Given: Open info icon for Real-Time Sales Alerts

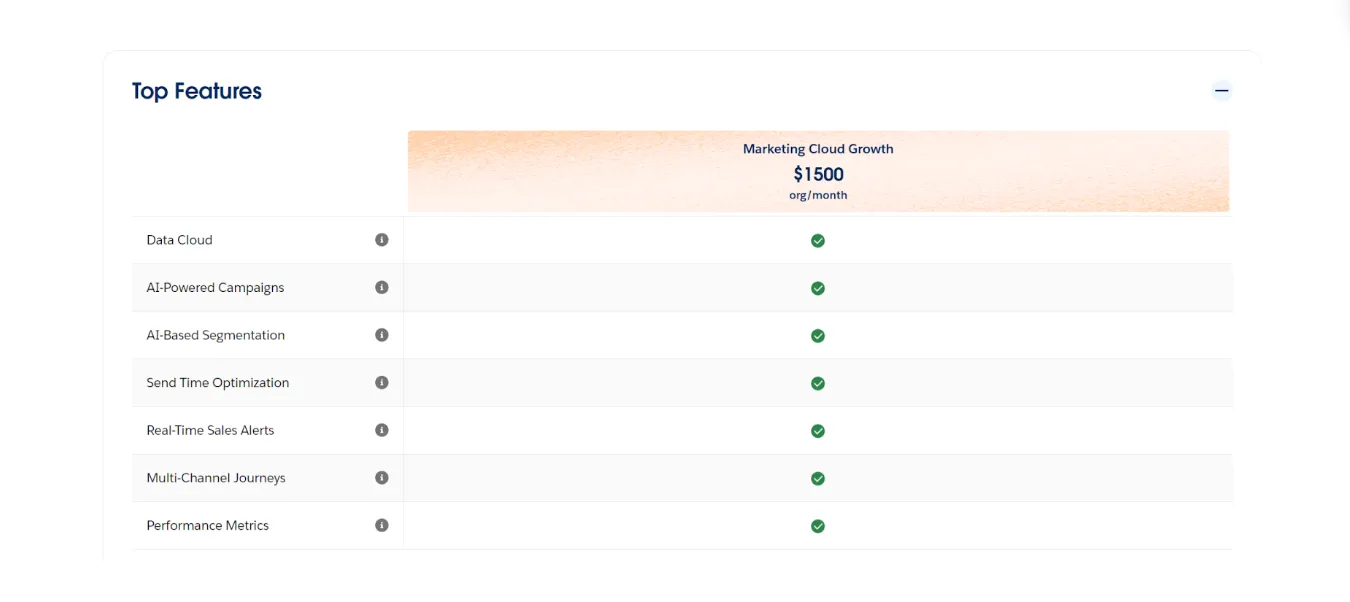Looking at the screenshot, I should click(x=381, y=430).
